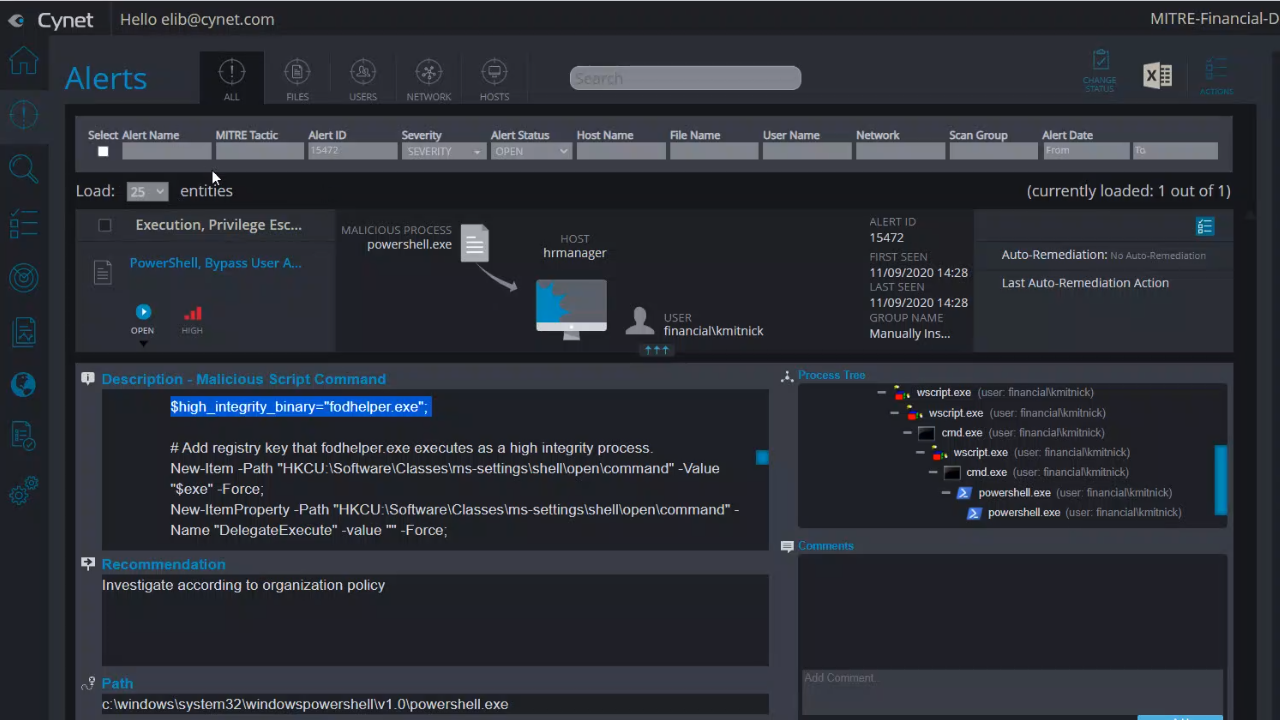
Task: Click the Process Tree scrollbar thumb
Action: point(1220,480)
